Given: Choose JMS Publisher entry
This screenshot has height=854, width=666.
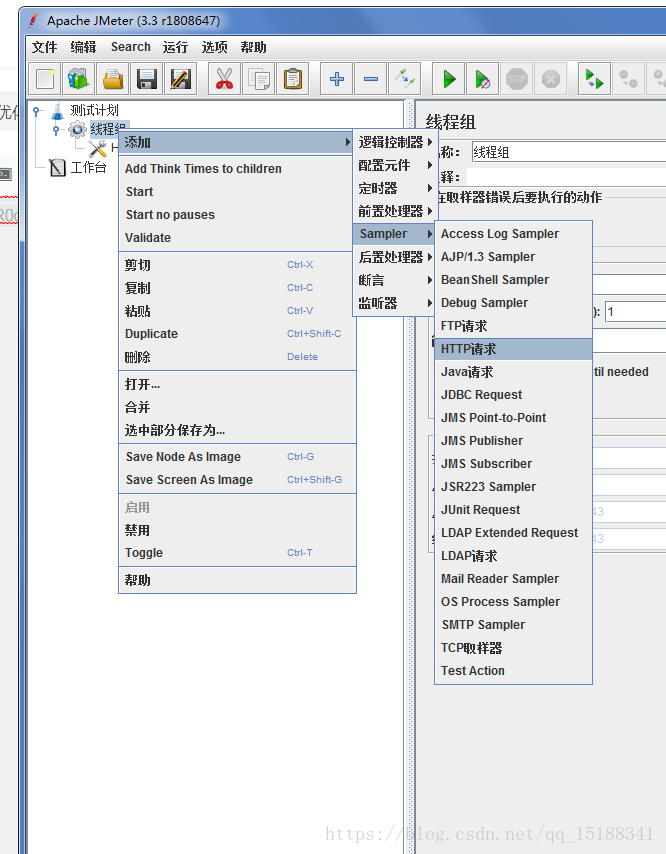Looking at the screenshot, I should click(514, 441).
